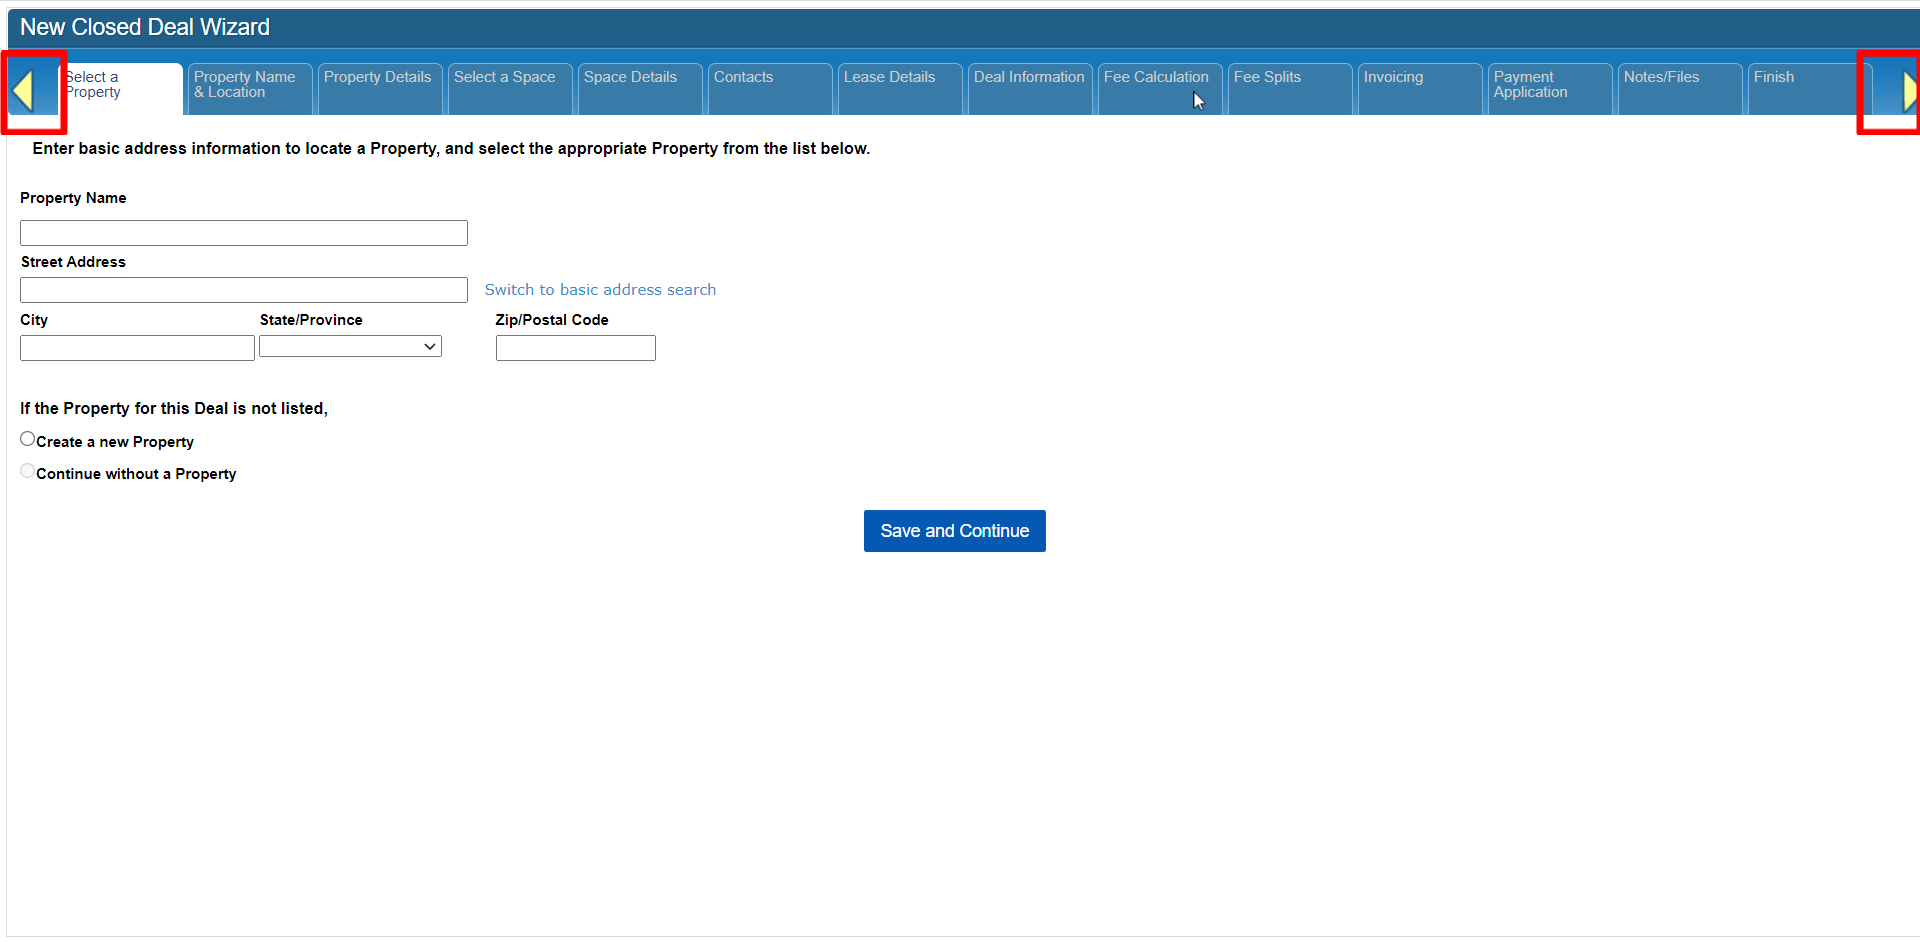The width and height of the screenshot is (1920, 942).
Task: Switch to the Fee Splits tab
Action: click(1289, 87)
